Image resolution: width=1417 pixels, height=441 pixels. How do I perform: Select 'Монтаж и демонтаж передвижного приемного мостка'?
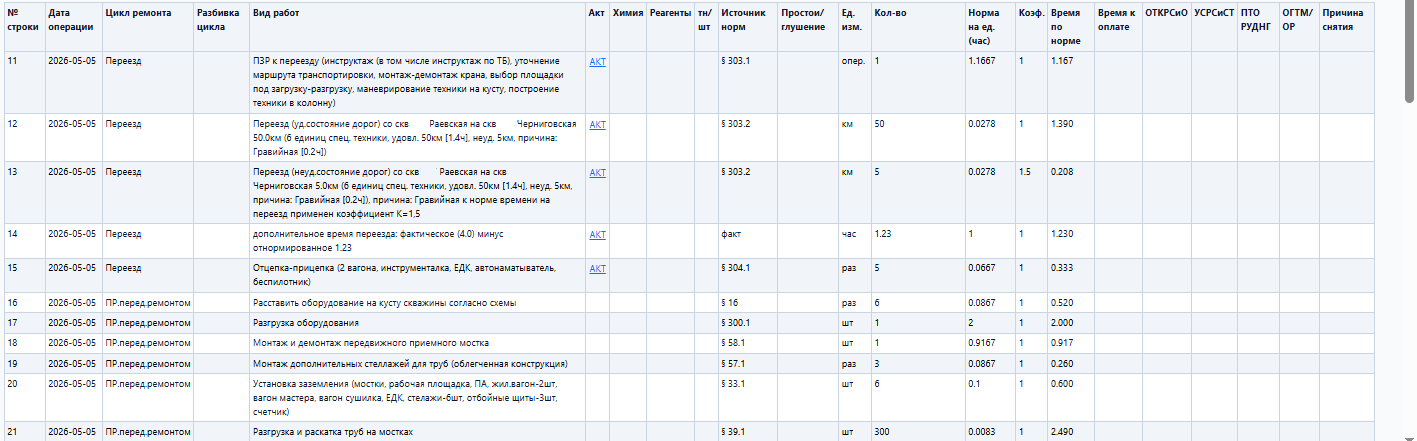[x=417, y=343]
